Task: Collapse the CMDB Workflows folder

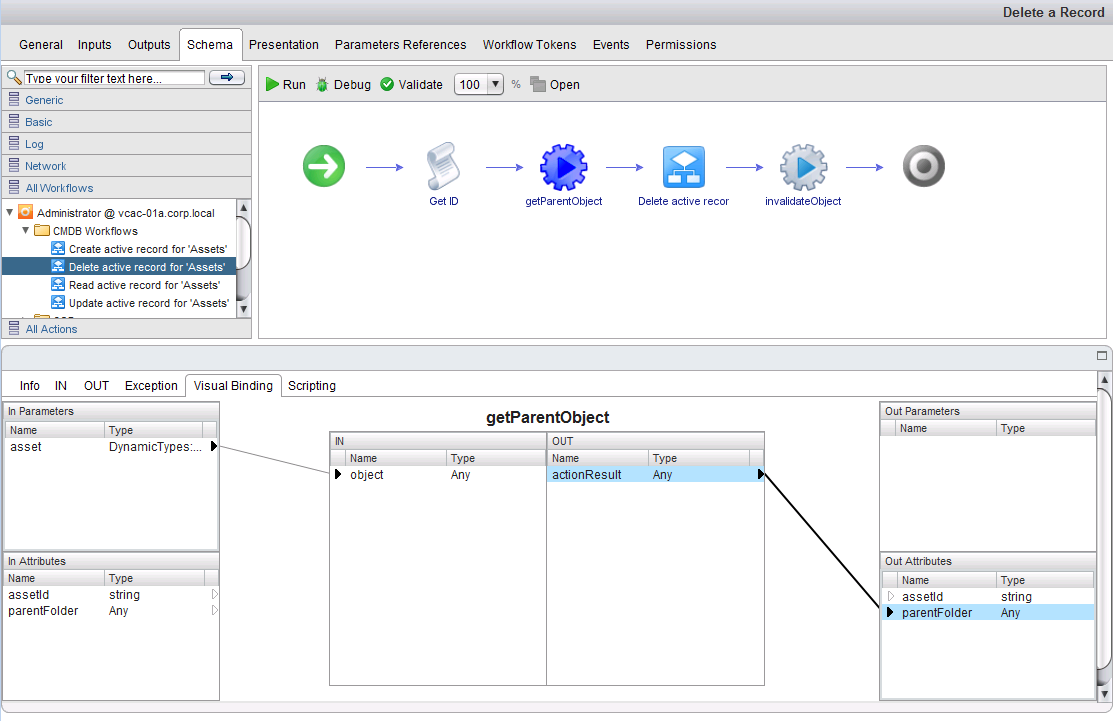Action: click(x=26, y=231)
